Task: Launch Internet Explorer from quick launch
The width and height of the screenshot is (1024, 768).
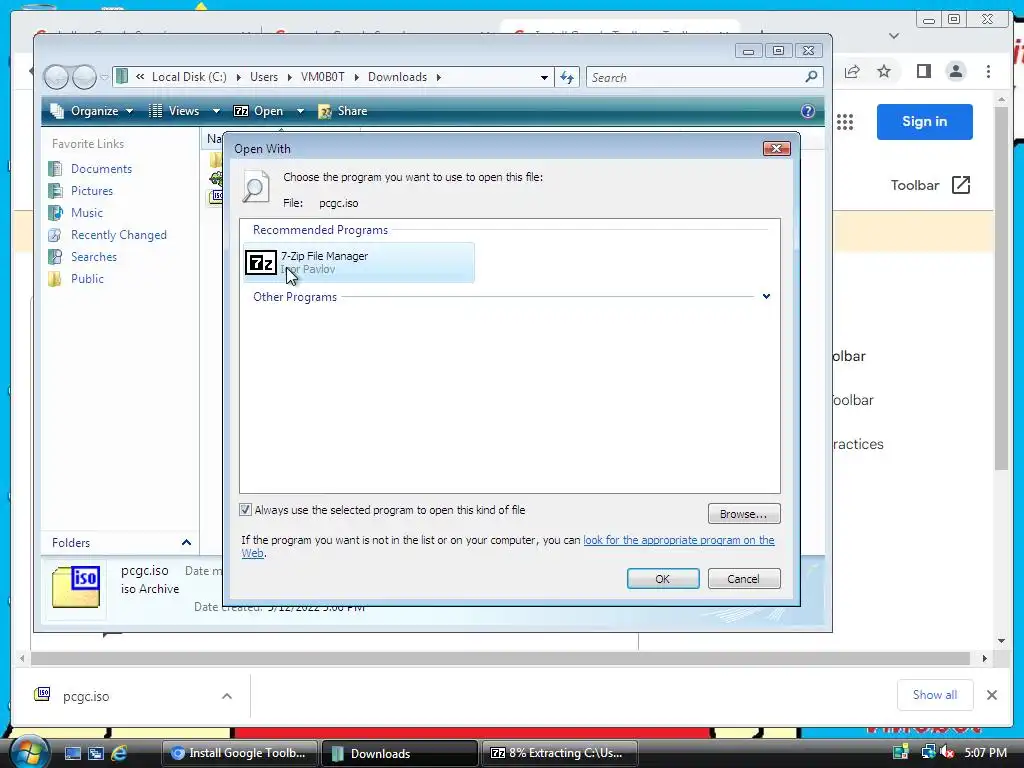Action: [119, 753]
